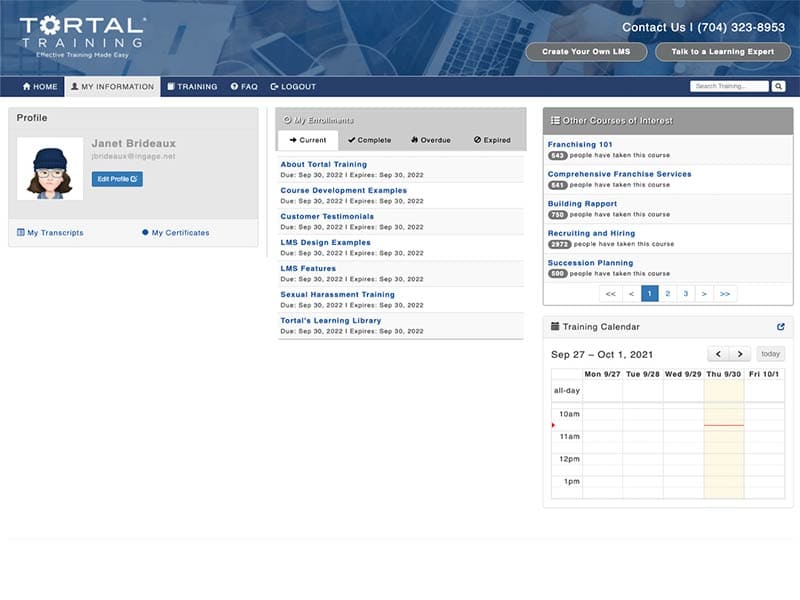
Task: Click the Tortal Training logo
Action: click(82, 36)
